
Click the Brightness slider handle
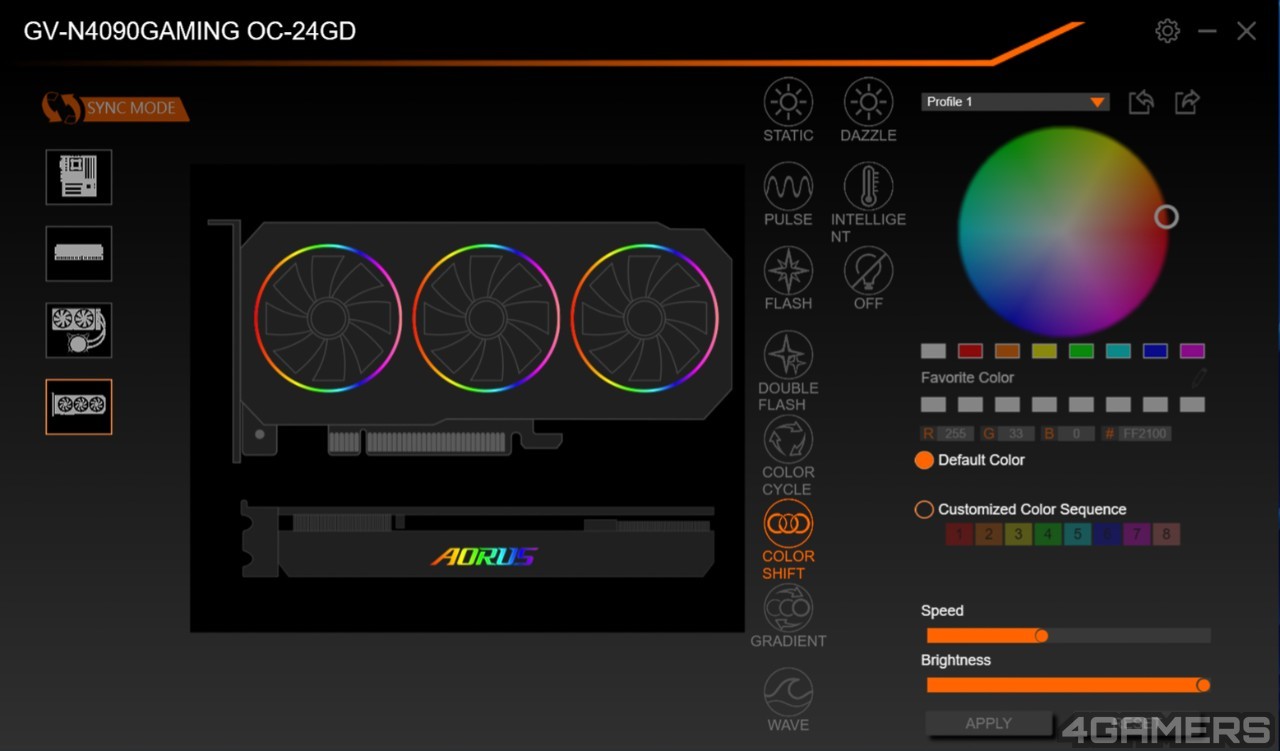[x=1203, y=685]
